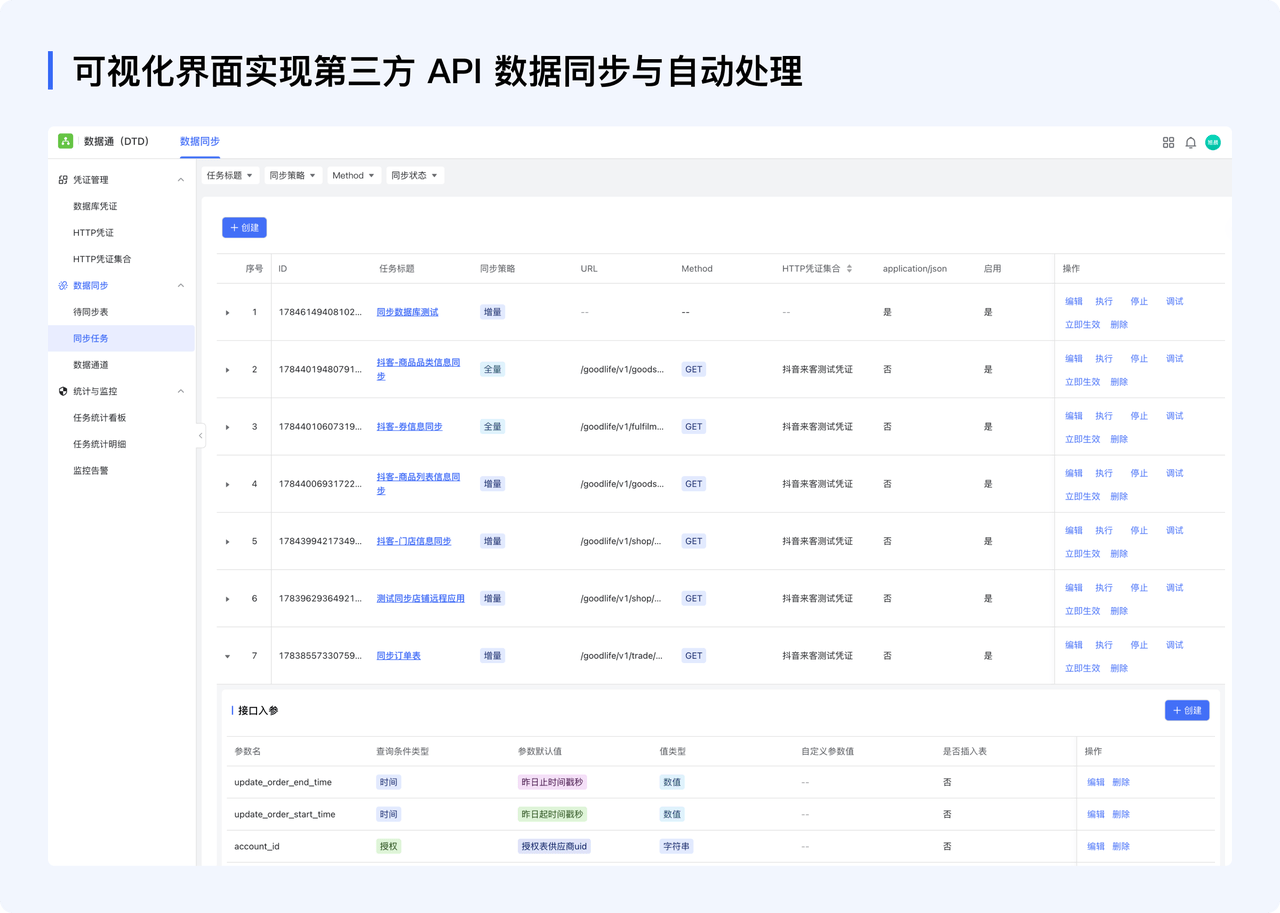
Task: Open 监控告警 in the sidebar
Action: (91, 471)
